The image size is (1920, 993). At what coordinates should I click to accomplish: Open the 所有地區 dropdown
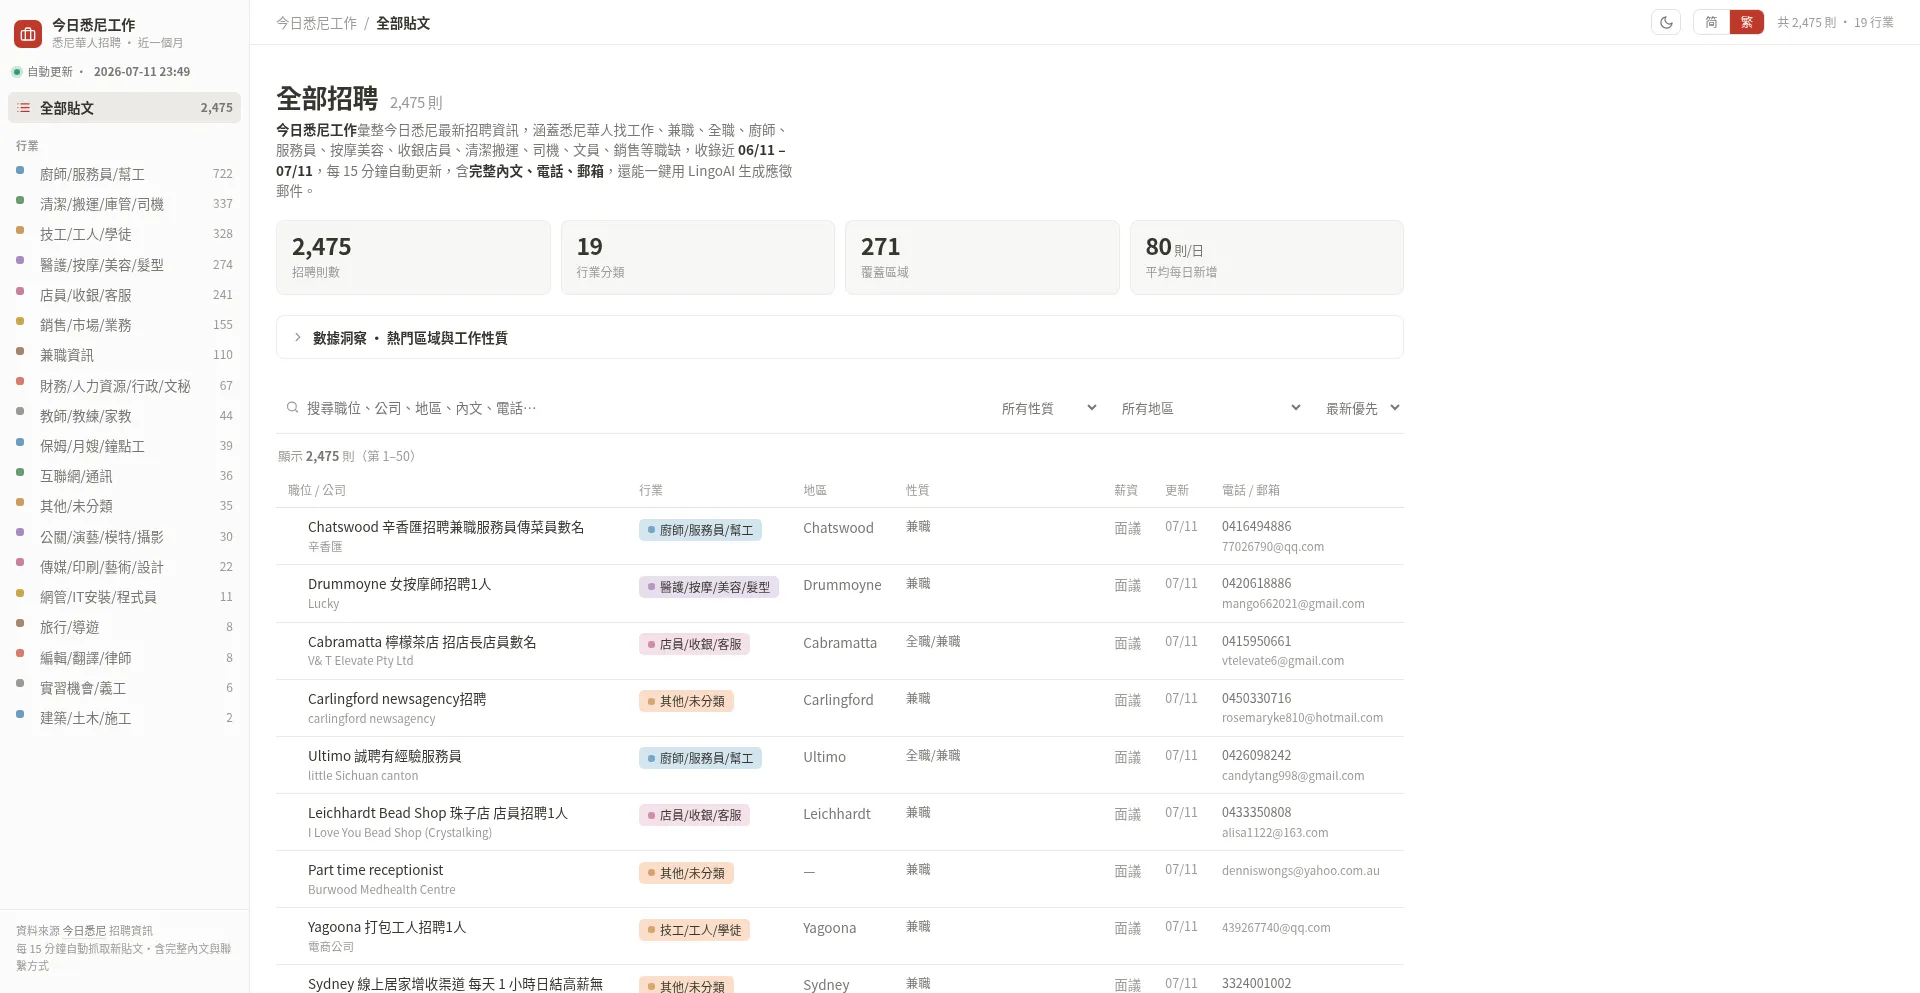pos(1210,408)
